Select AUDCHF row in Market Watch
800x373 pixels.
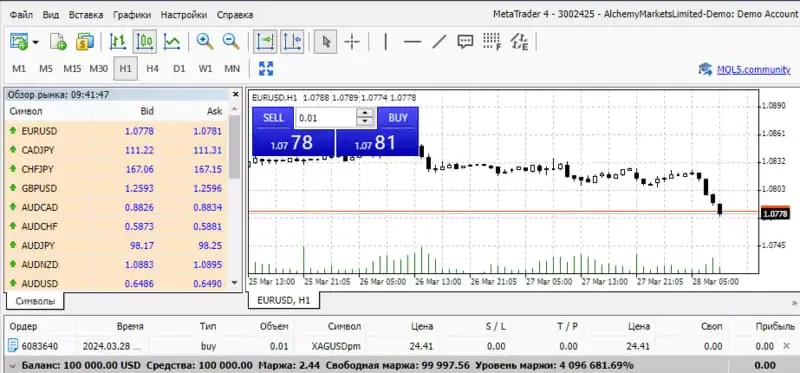pos(116,226)
